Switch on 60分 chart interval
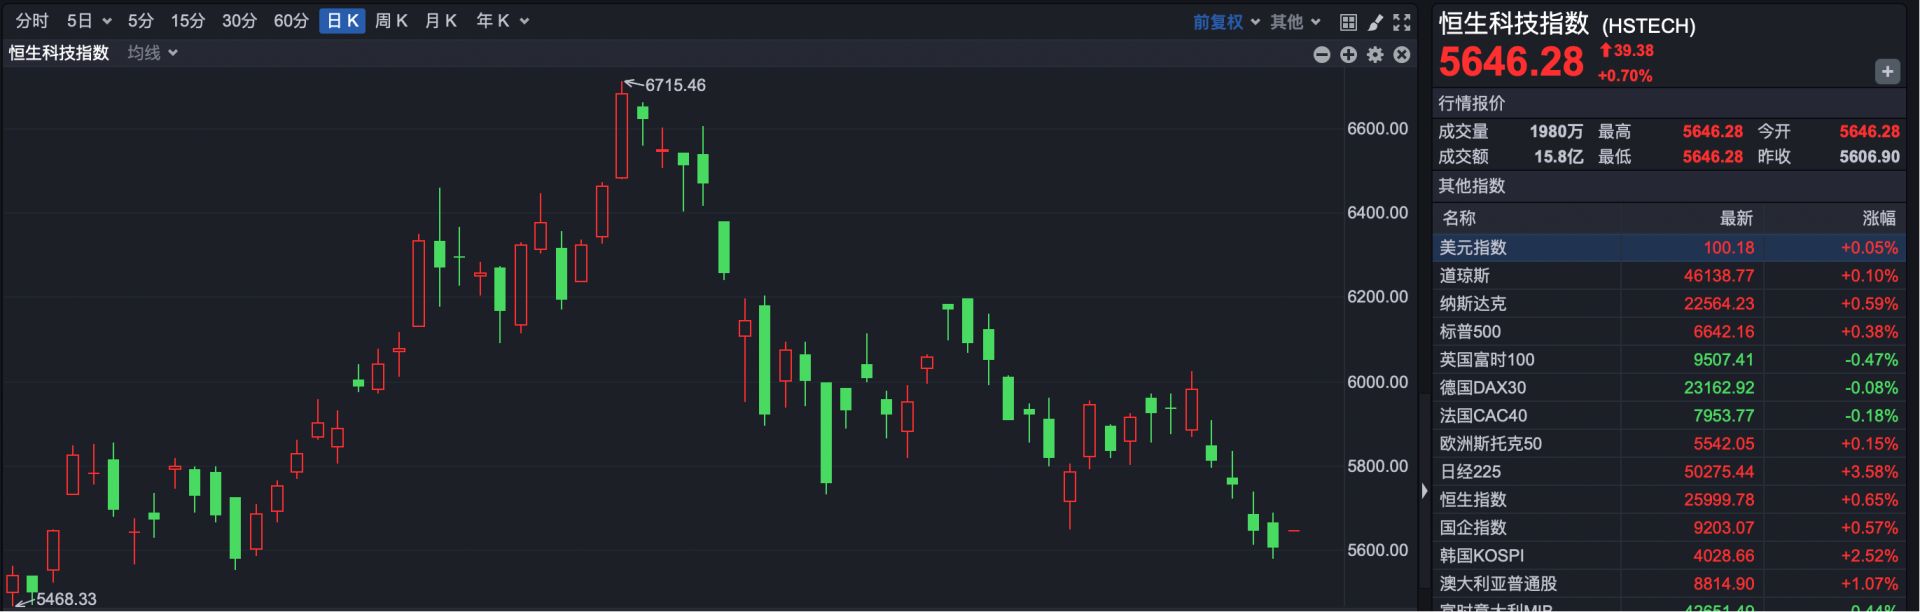 tap(290, 20)
